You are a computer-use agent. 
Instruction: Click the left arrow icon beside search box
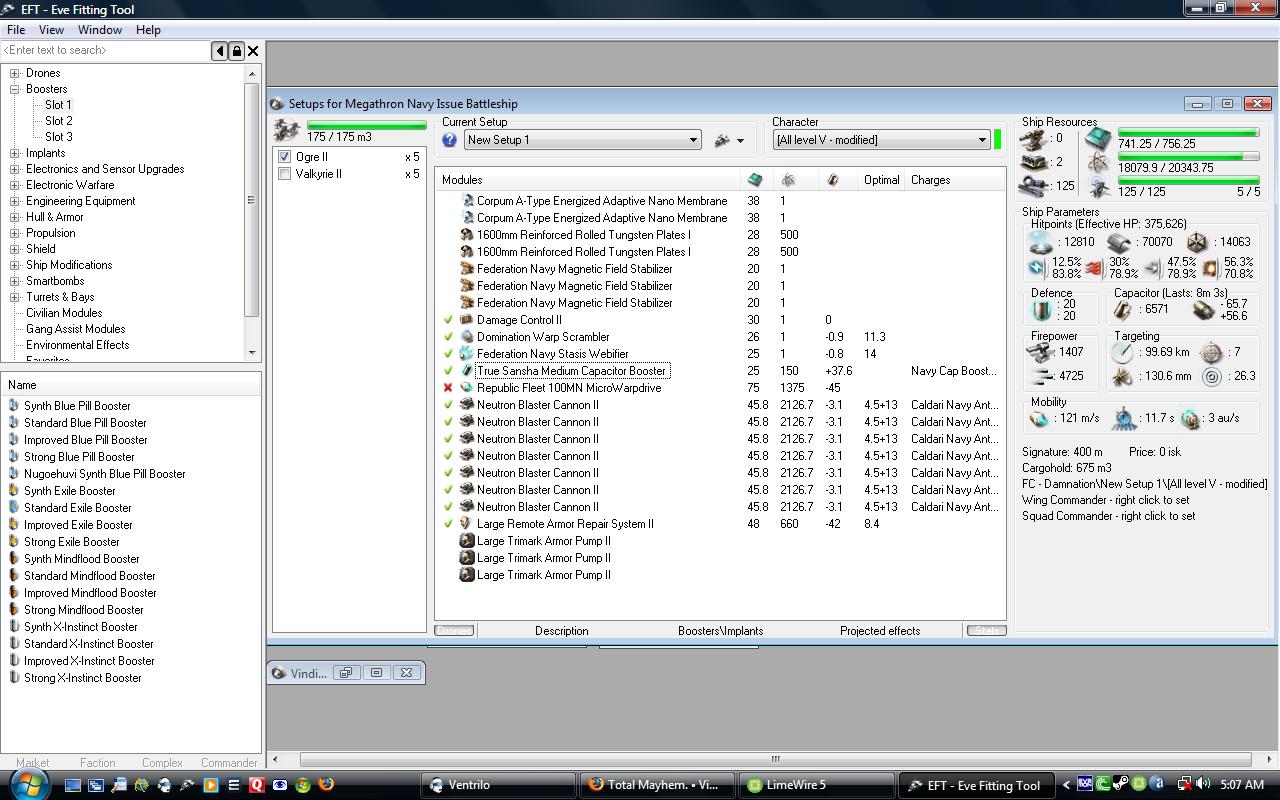[x=220, y=51]
